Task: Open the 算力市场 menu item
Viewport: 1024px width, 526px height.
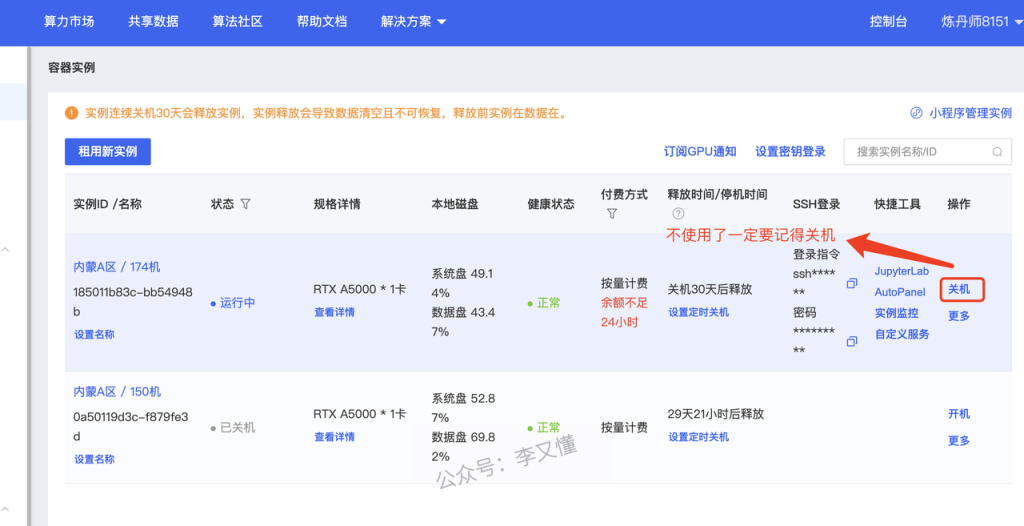Action: click(69, 21)
